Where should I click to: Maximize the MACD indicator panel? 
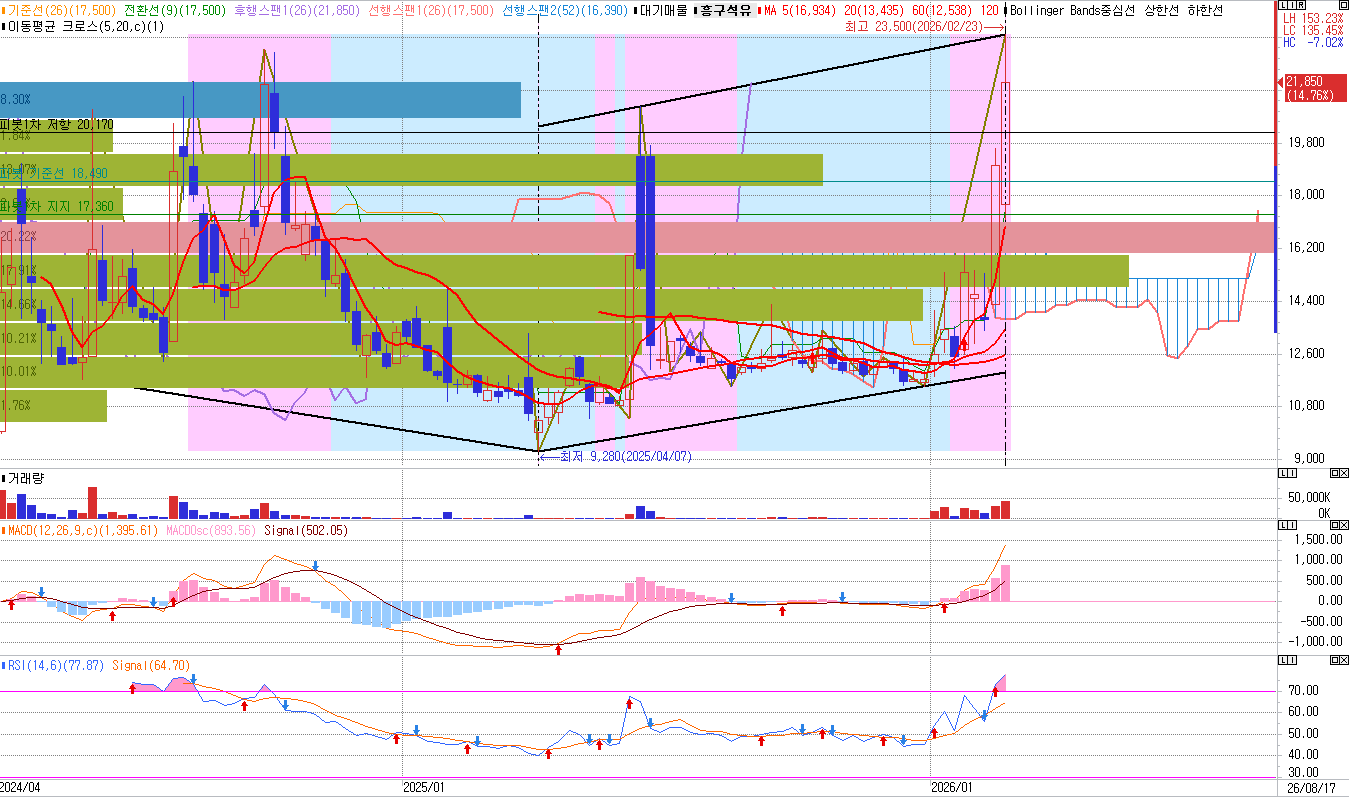point(1335,525)
